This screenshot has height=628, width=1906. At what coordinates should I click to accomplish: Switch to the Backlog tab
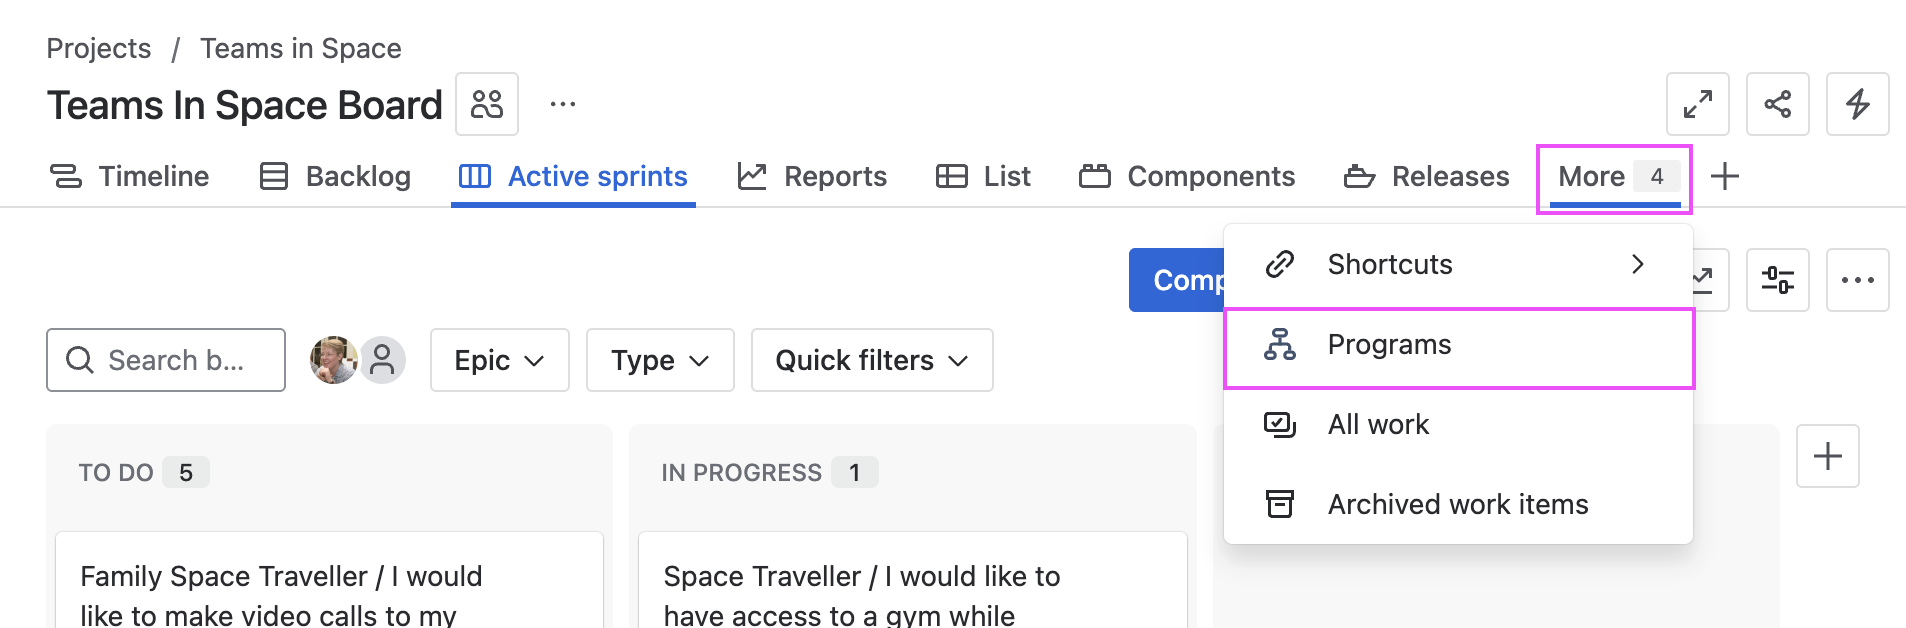point(335,177)
